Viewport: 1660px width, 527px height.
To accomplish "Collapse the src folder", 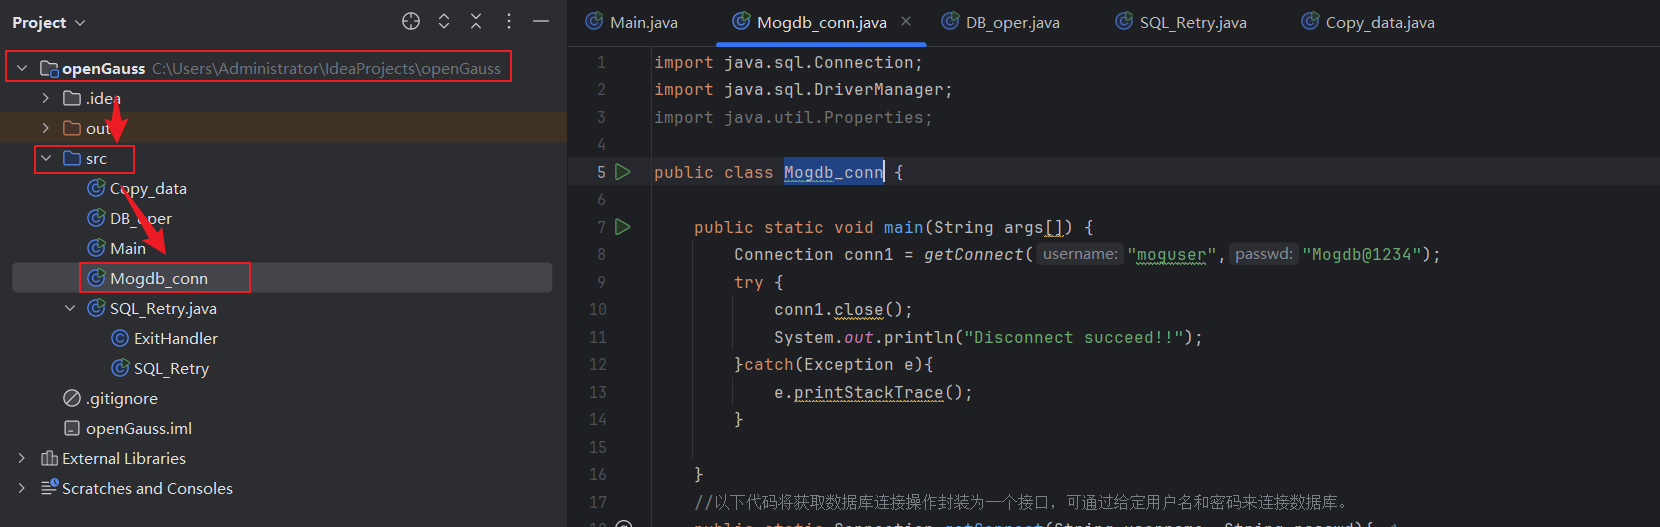I will (x=46, y=158).
